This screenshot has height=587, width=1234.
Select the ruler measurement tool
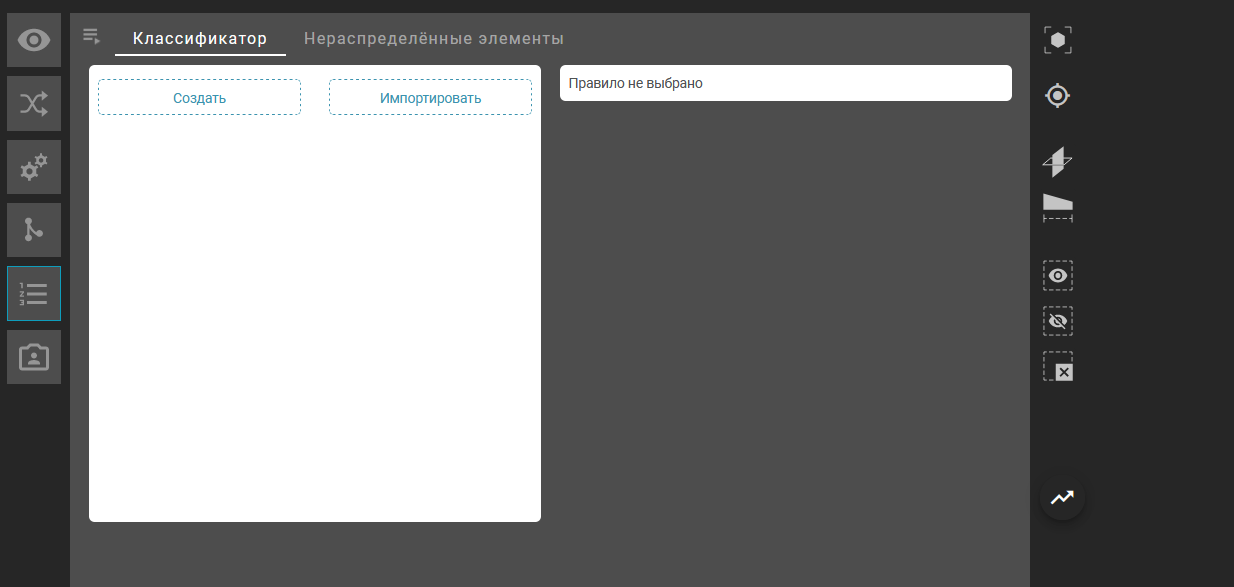[x=1058, y=207]
